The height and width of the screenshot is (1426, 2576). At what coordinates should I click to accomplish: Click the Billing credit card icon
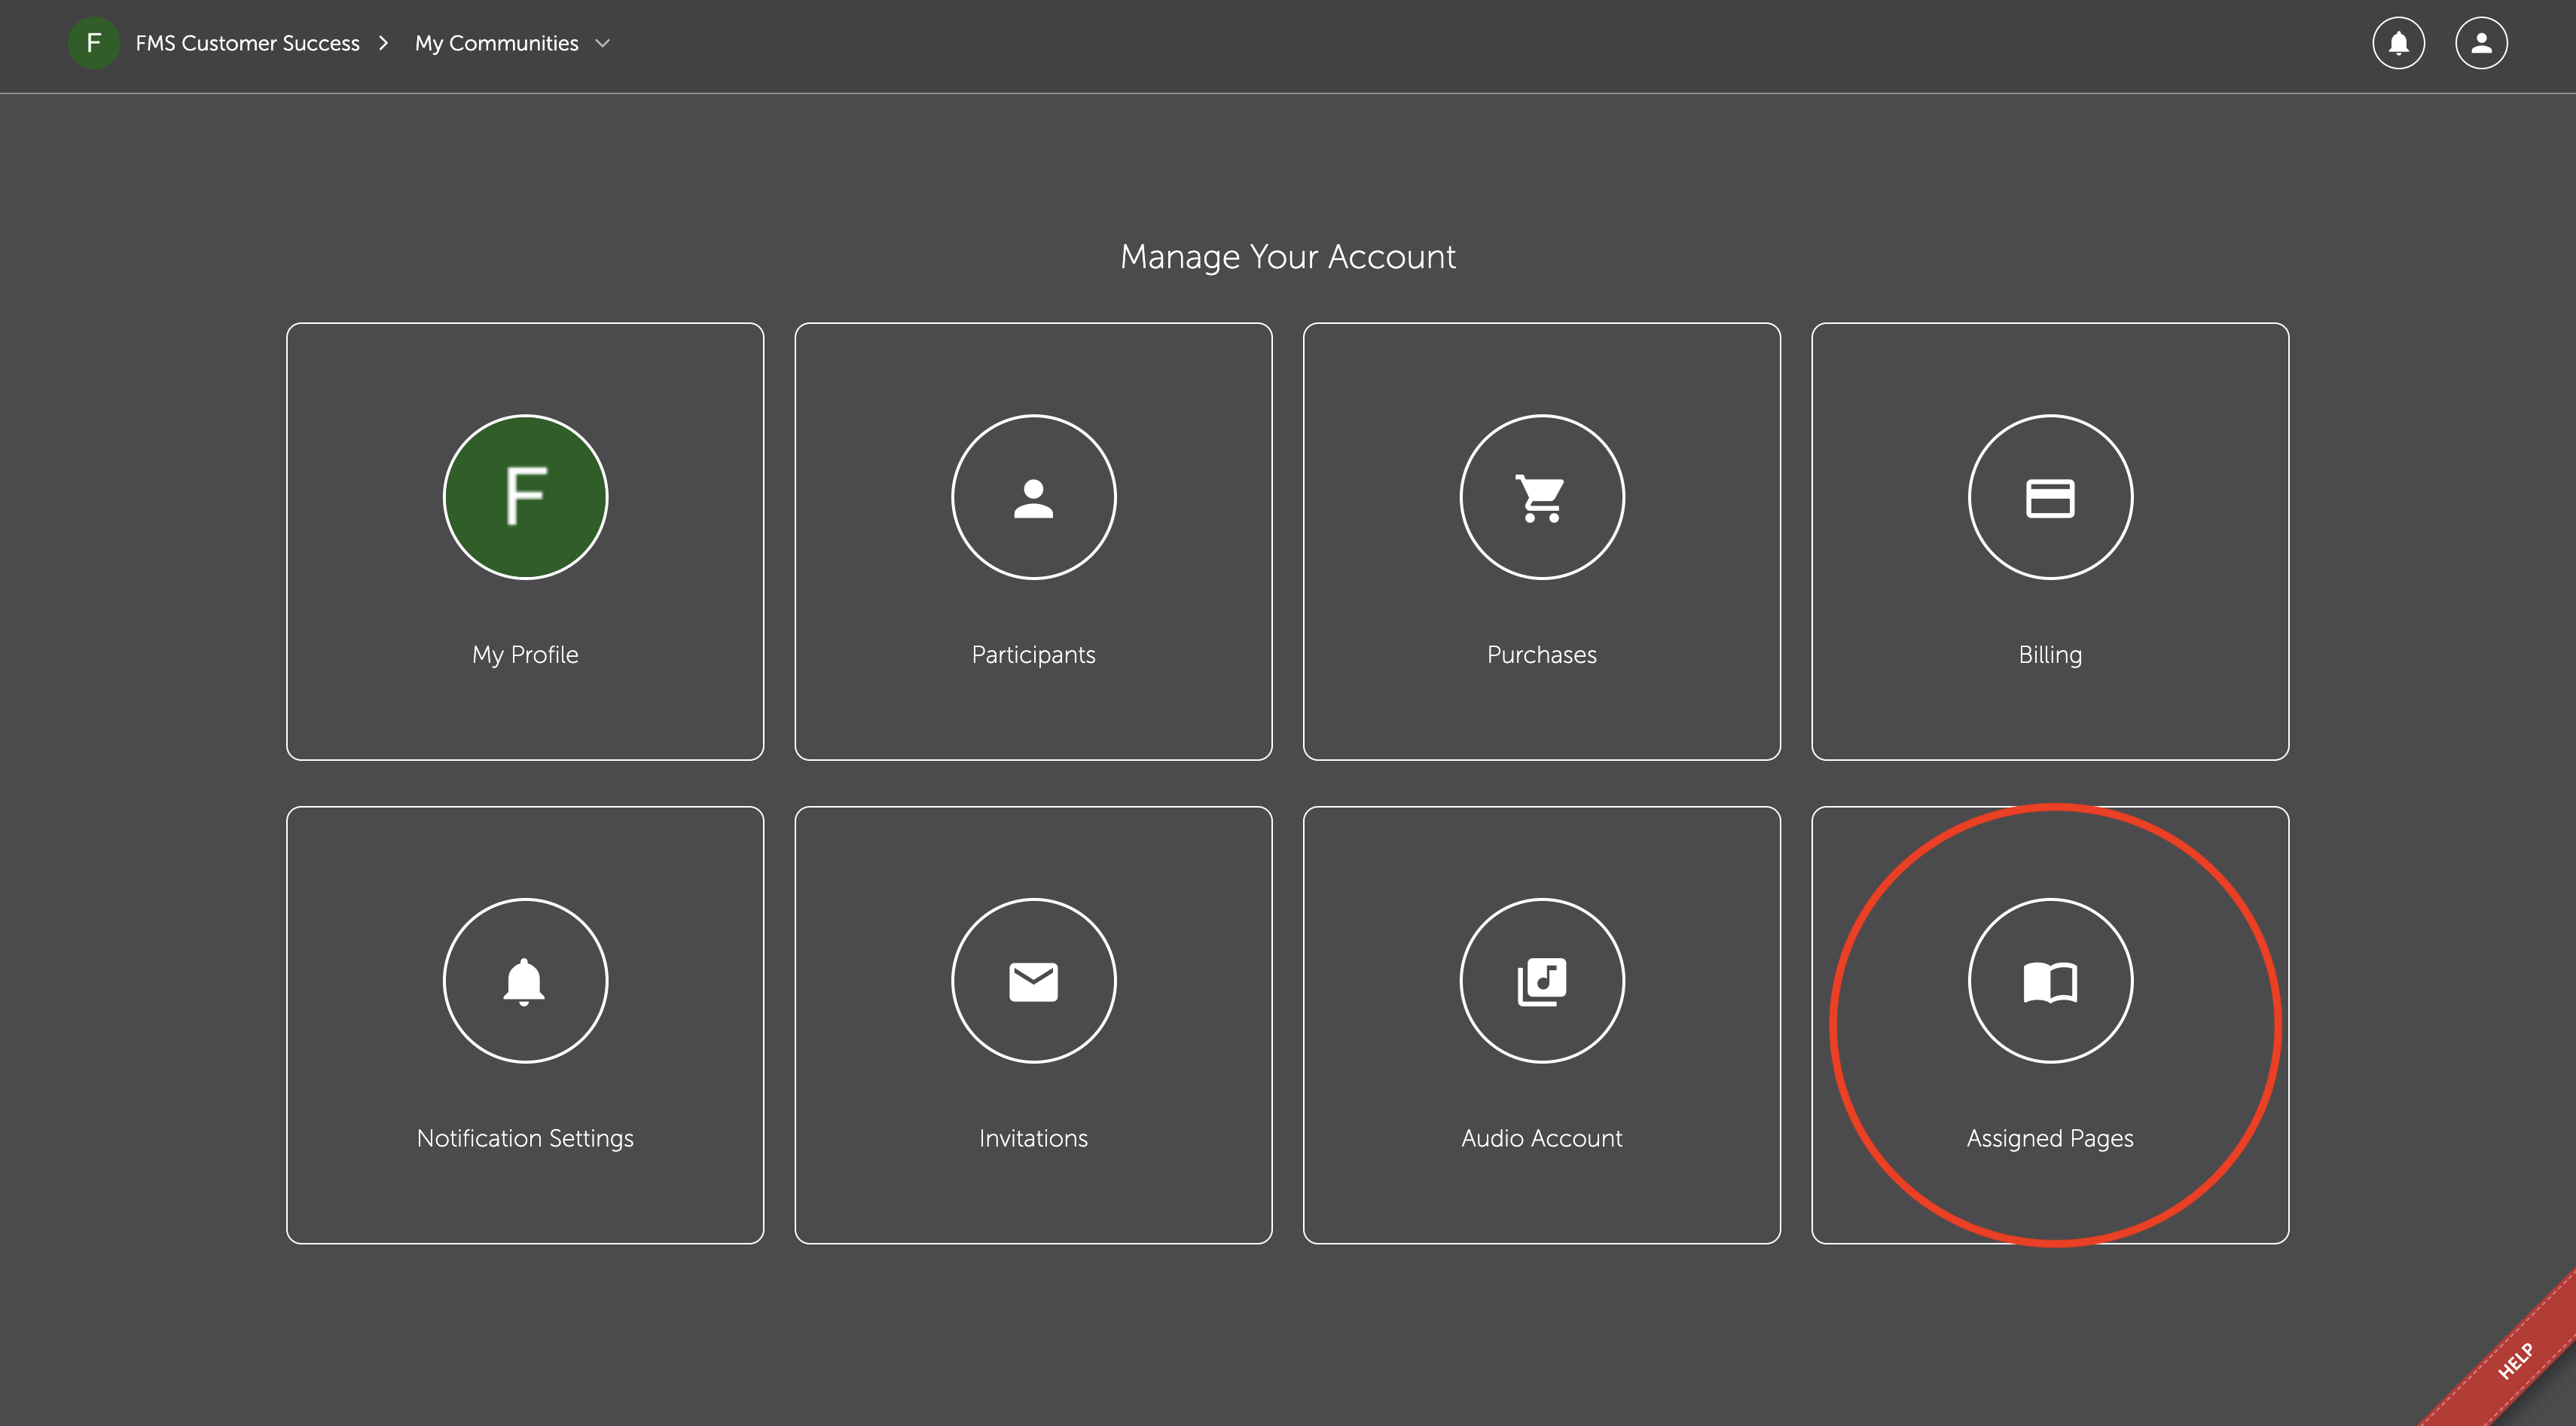pyautogui.click(x=2050, y=497)
